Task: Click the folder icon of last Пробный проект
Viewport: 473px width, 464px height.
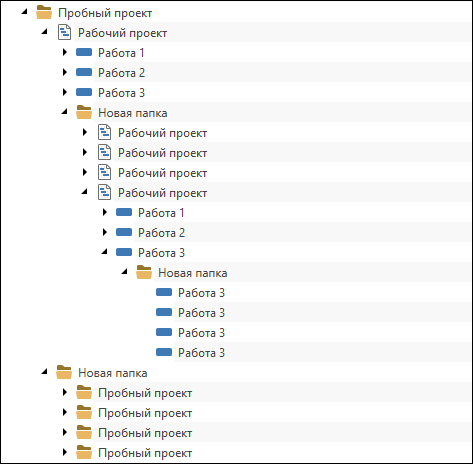Action: pos(84,452)
